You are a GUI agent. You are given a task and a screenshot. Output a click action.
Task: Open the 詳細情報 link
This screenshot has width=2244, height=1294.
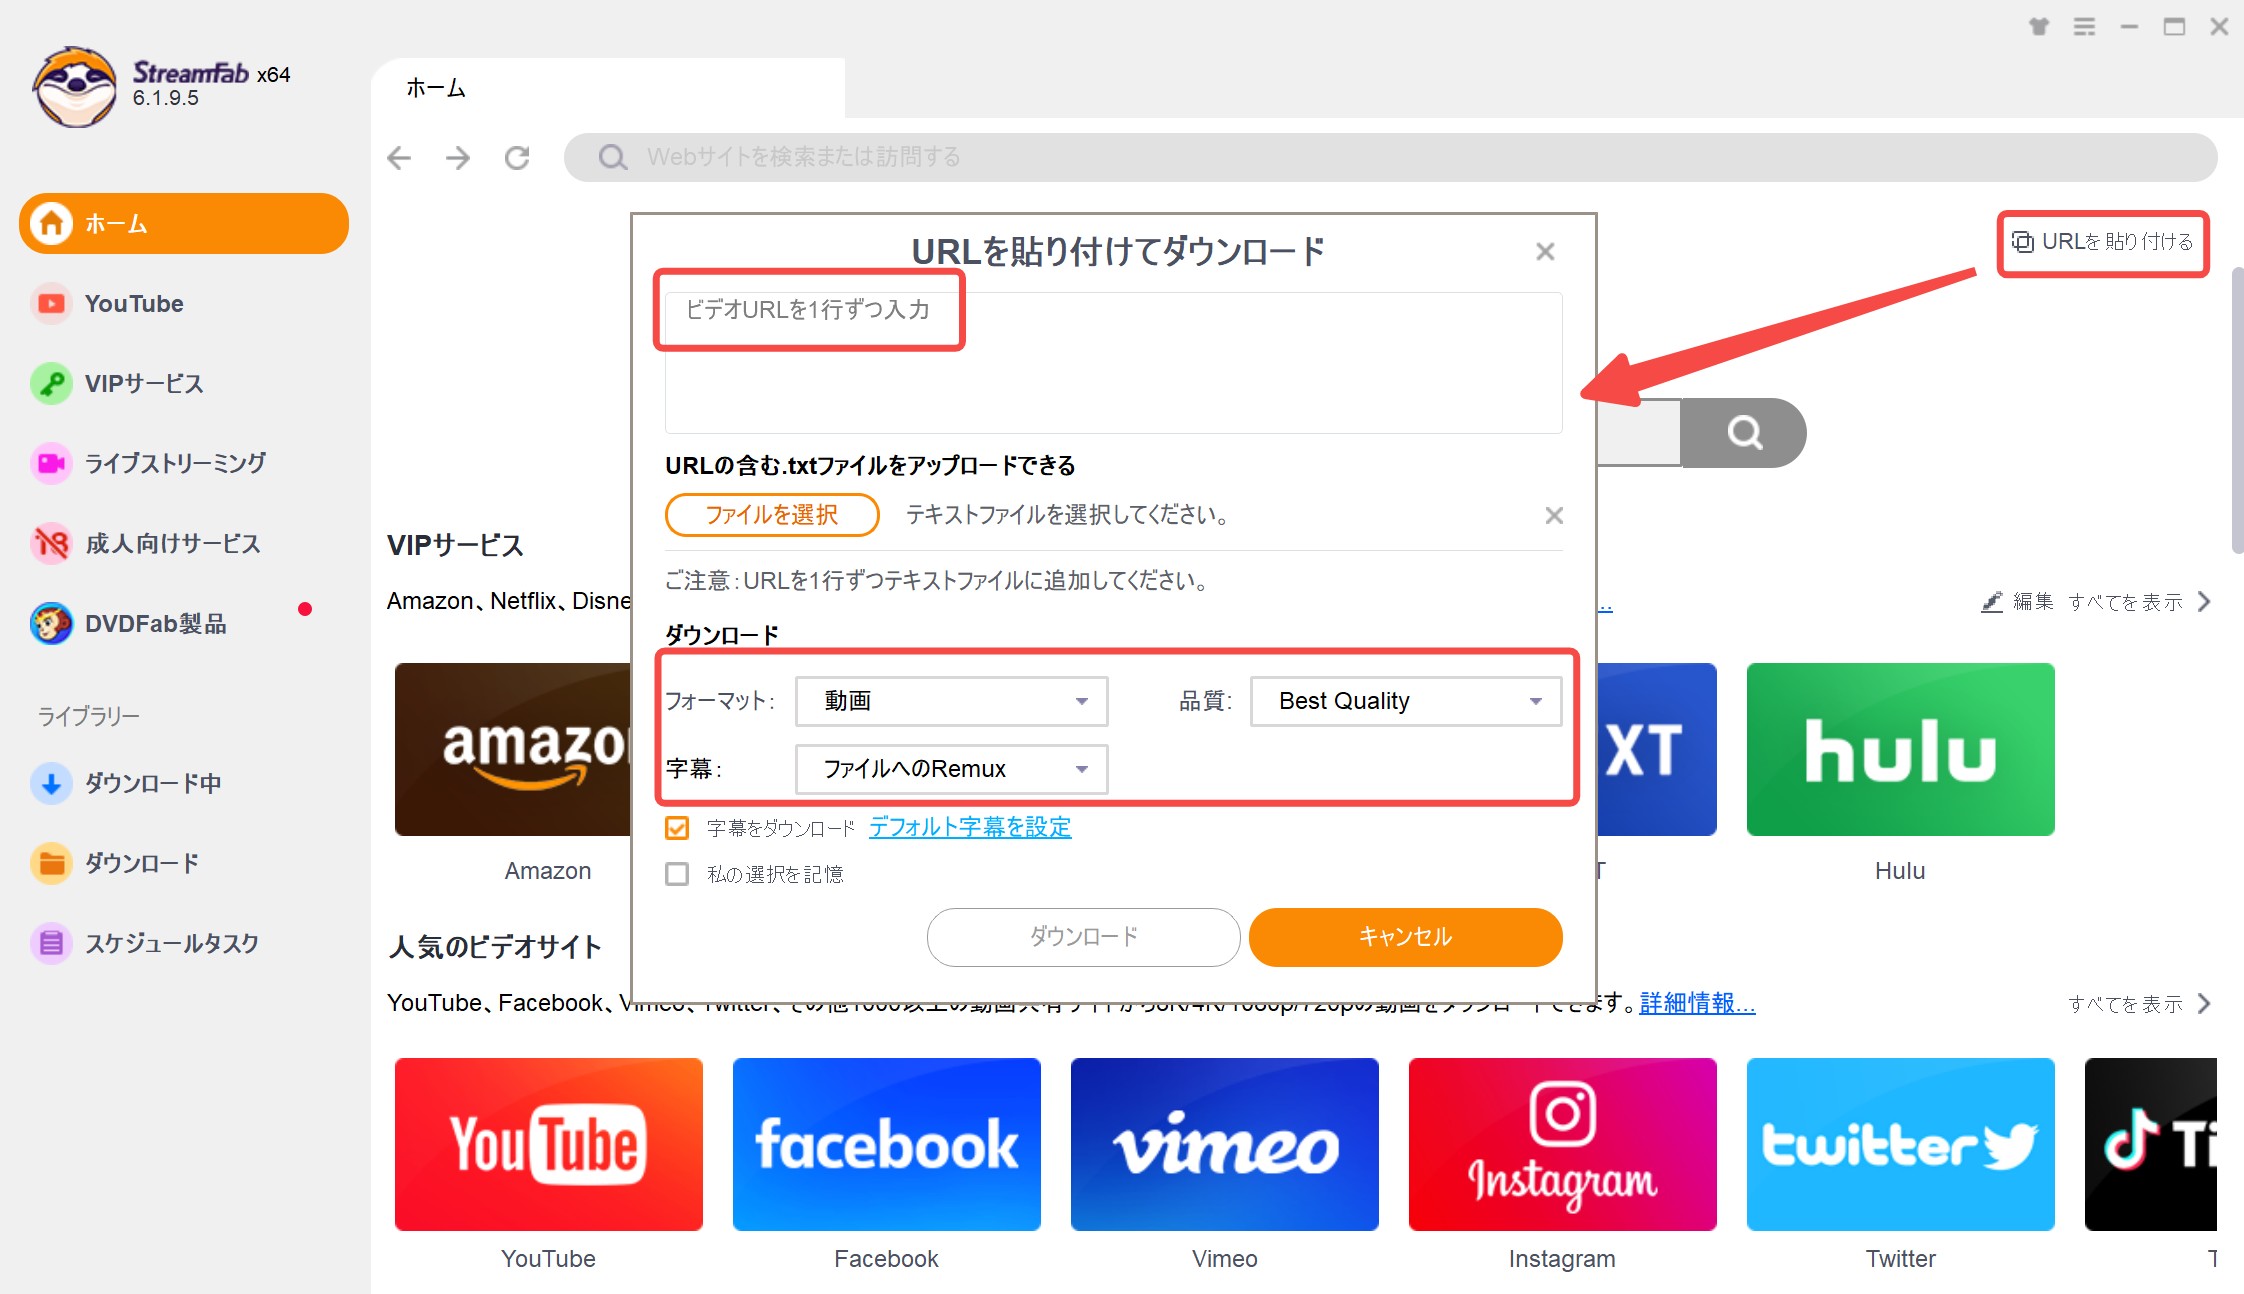pyautogui.click(x=1697, y=1003)
